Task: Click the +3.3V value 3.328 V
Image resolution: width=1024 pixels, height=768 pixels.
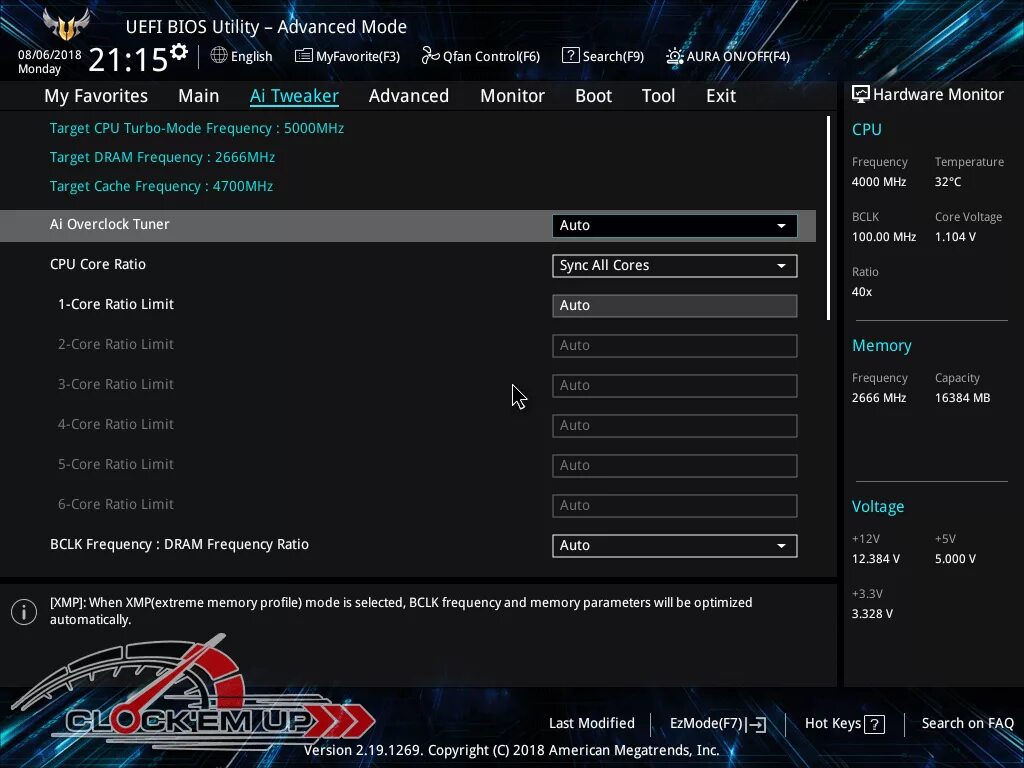Action: coord(872,614)
